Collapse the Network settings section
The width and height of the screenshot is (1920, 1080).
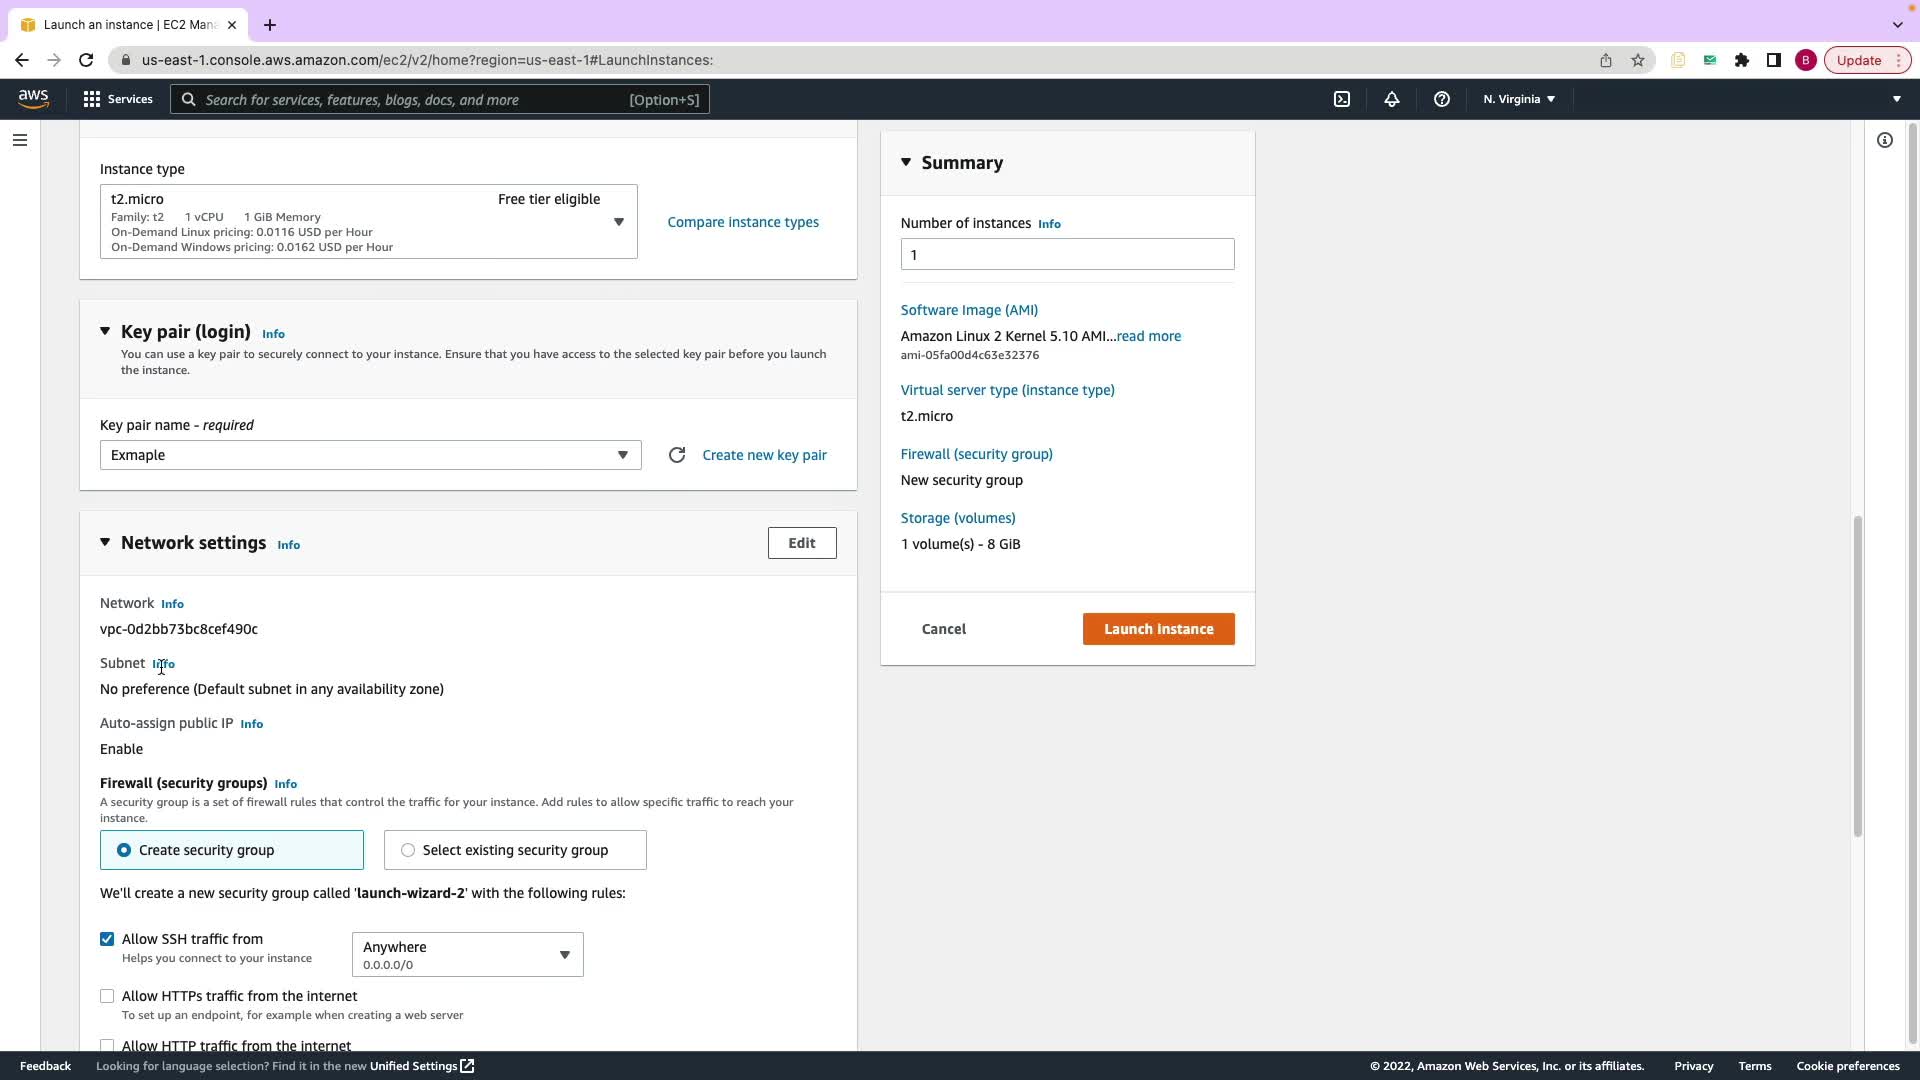pos(105,542)
